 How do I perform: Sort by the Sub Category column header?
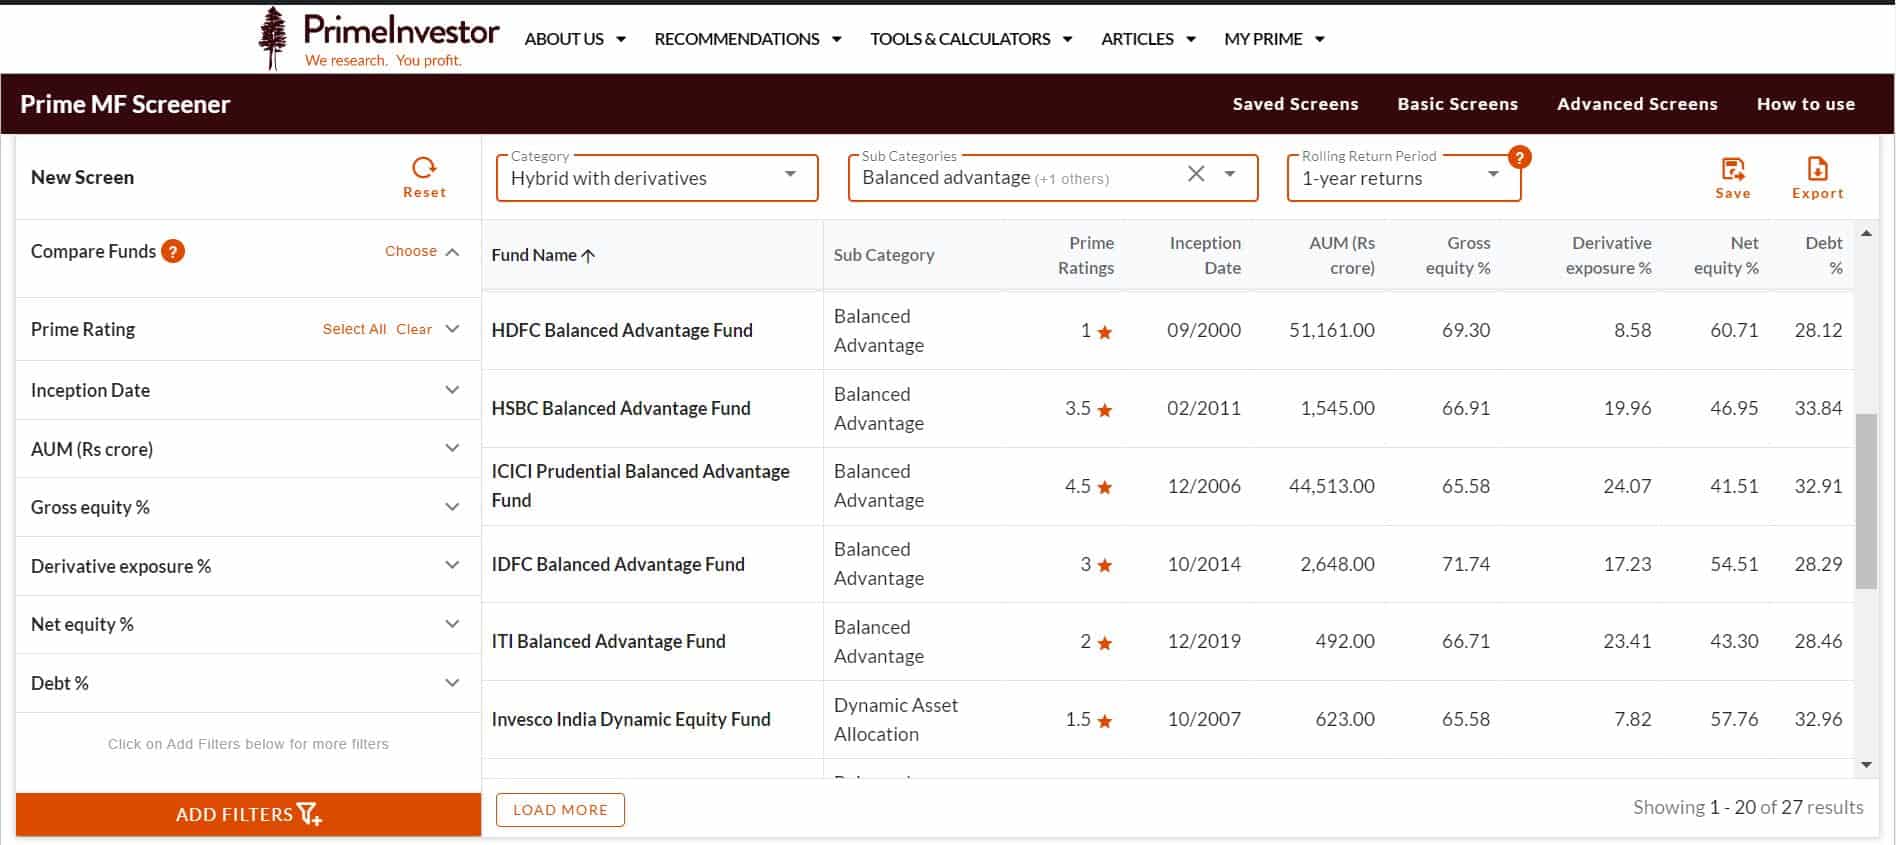[x=884, y=255]
